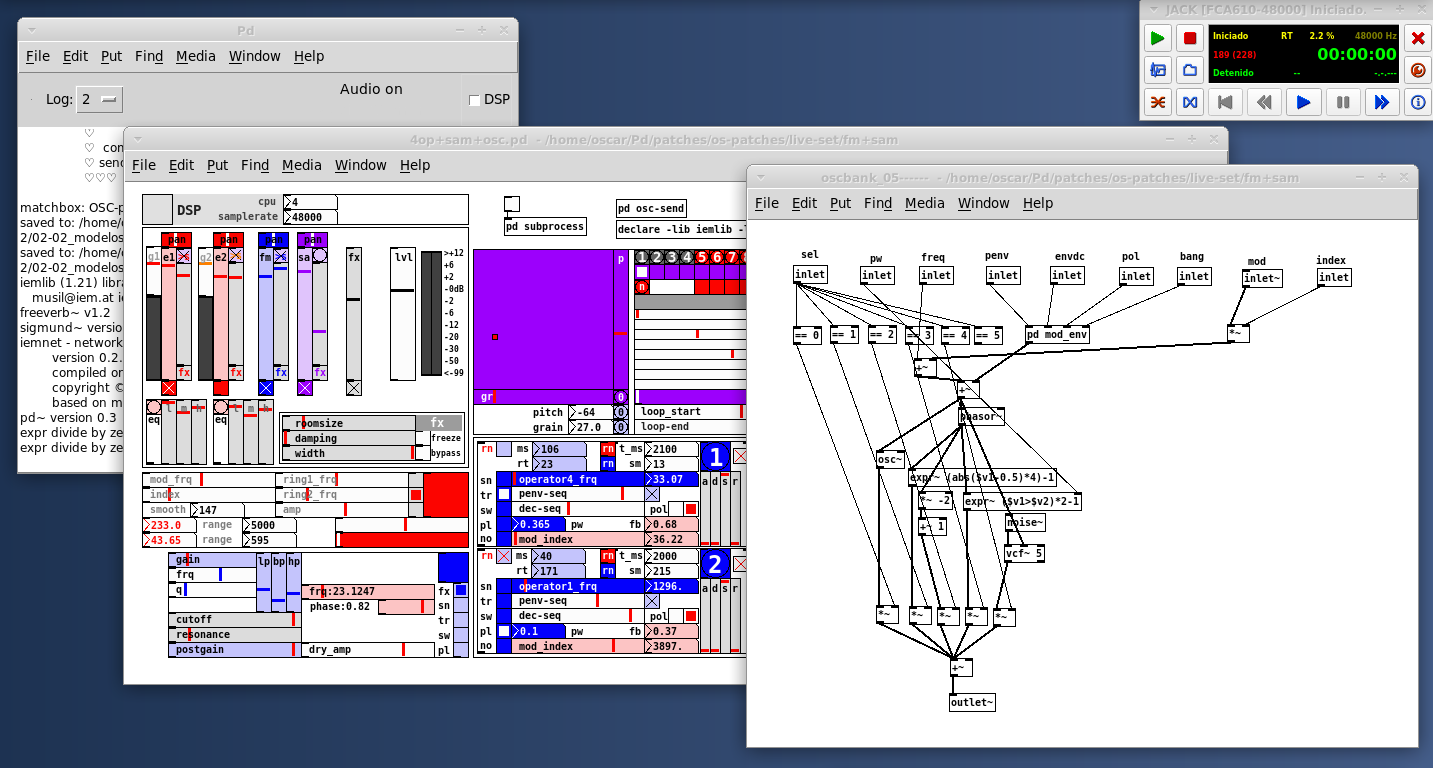Click the roomsize slider
Viewport: 1433px width, 768px height.
[348, 423]
